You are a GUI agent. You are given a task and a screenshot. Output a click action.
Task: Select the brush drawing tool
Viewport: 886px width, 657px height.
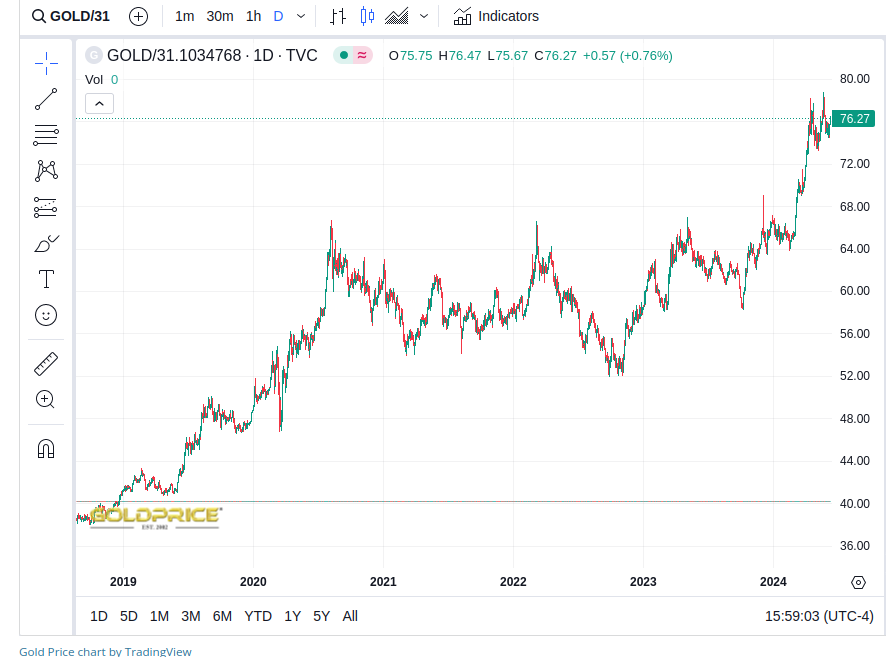click(46, 243)
